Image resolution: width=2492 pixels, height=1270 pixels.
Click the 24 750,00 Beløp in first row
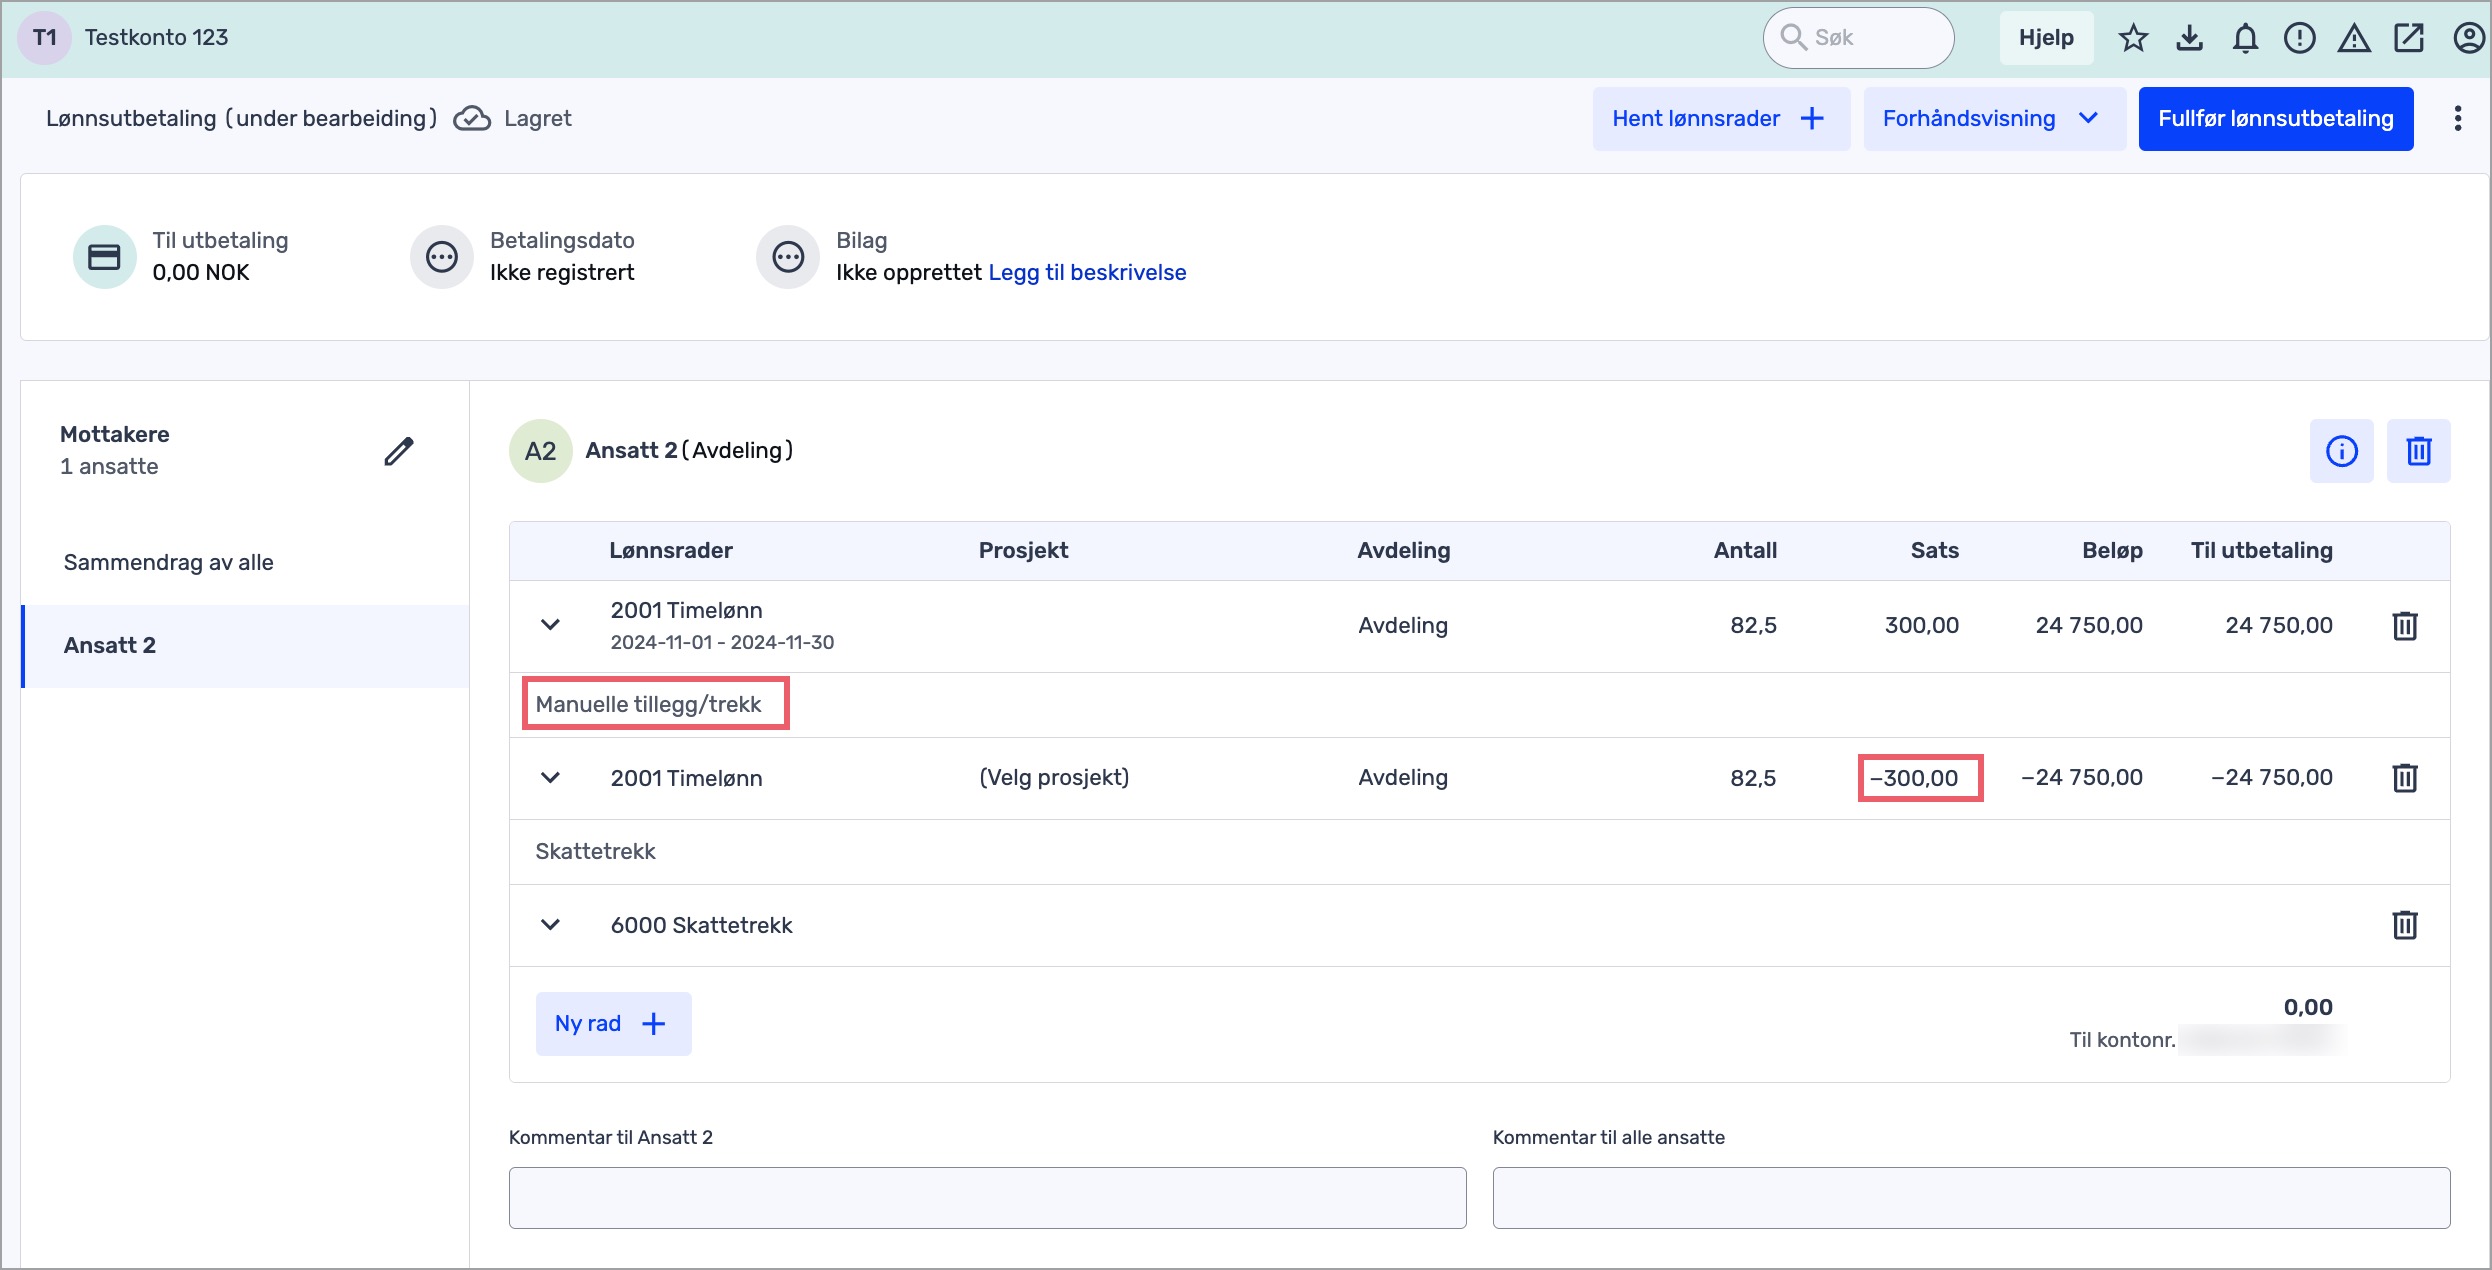tap(2088, 626)
